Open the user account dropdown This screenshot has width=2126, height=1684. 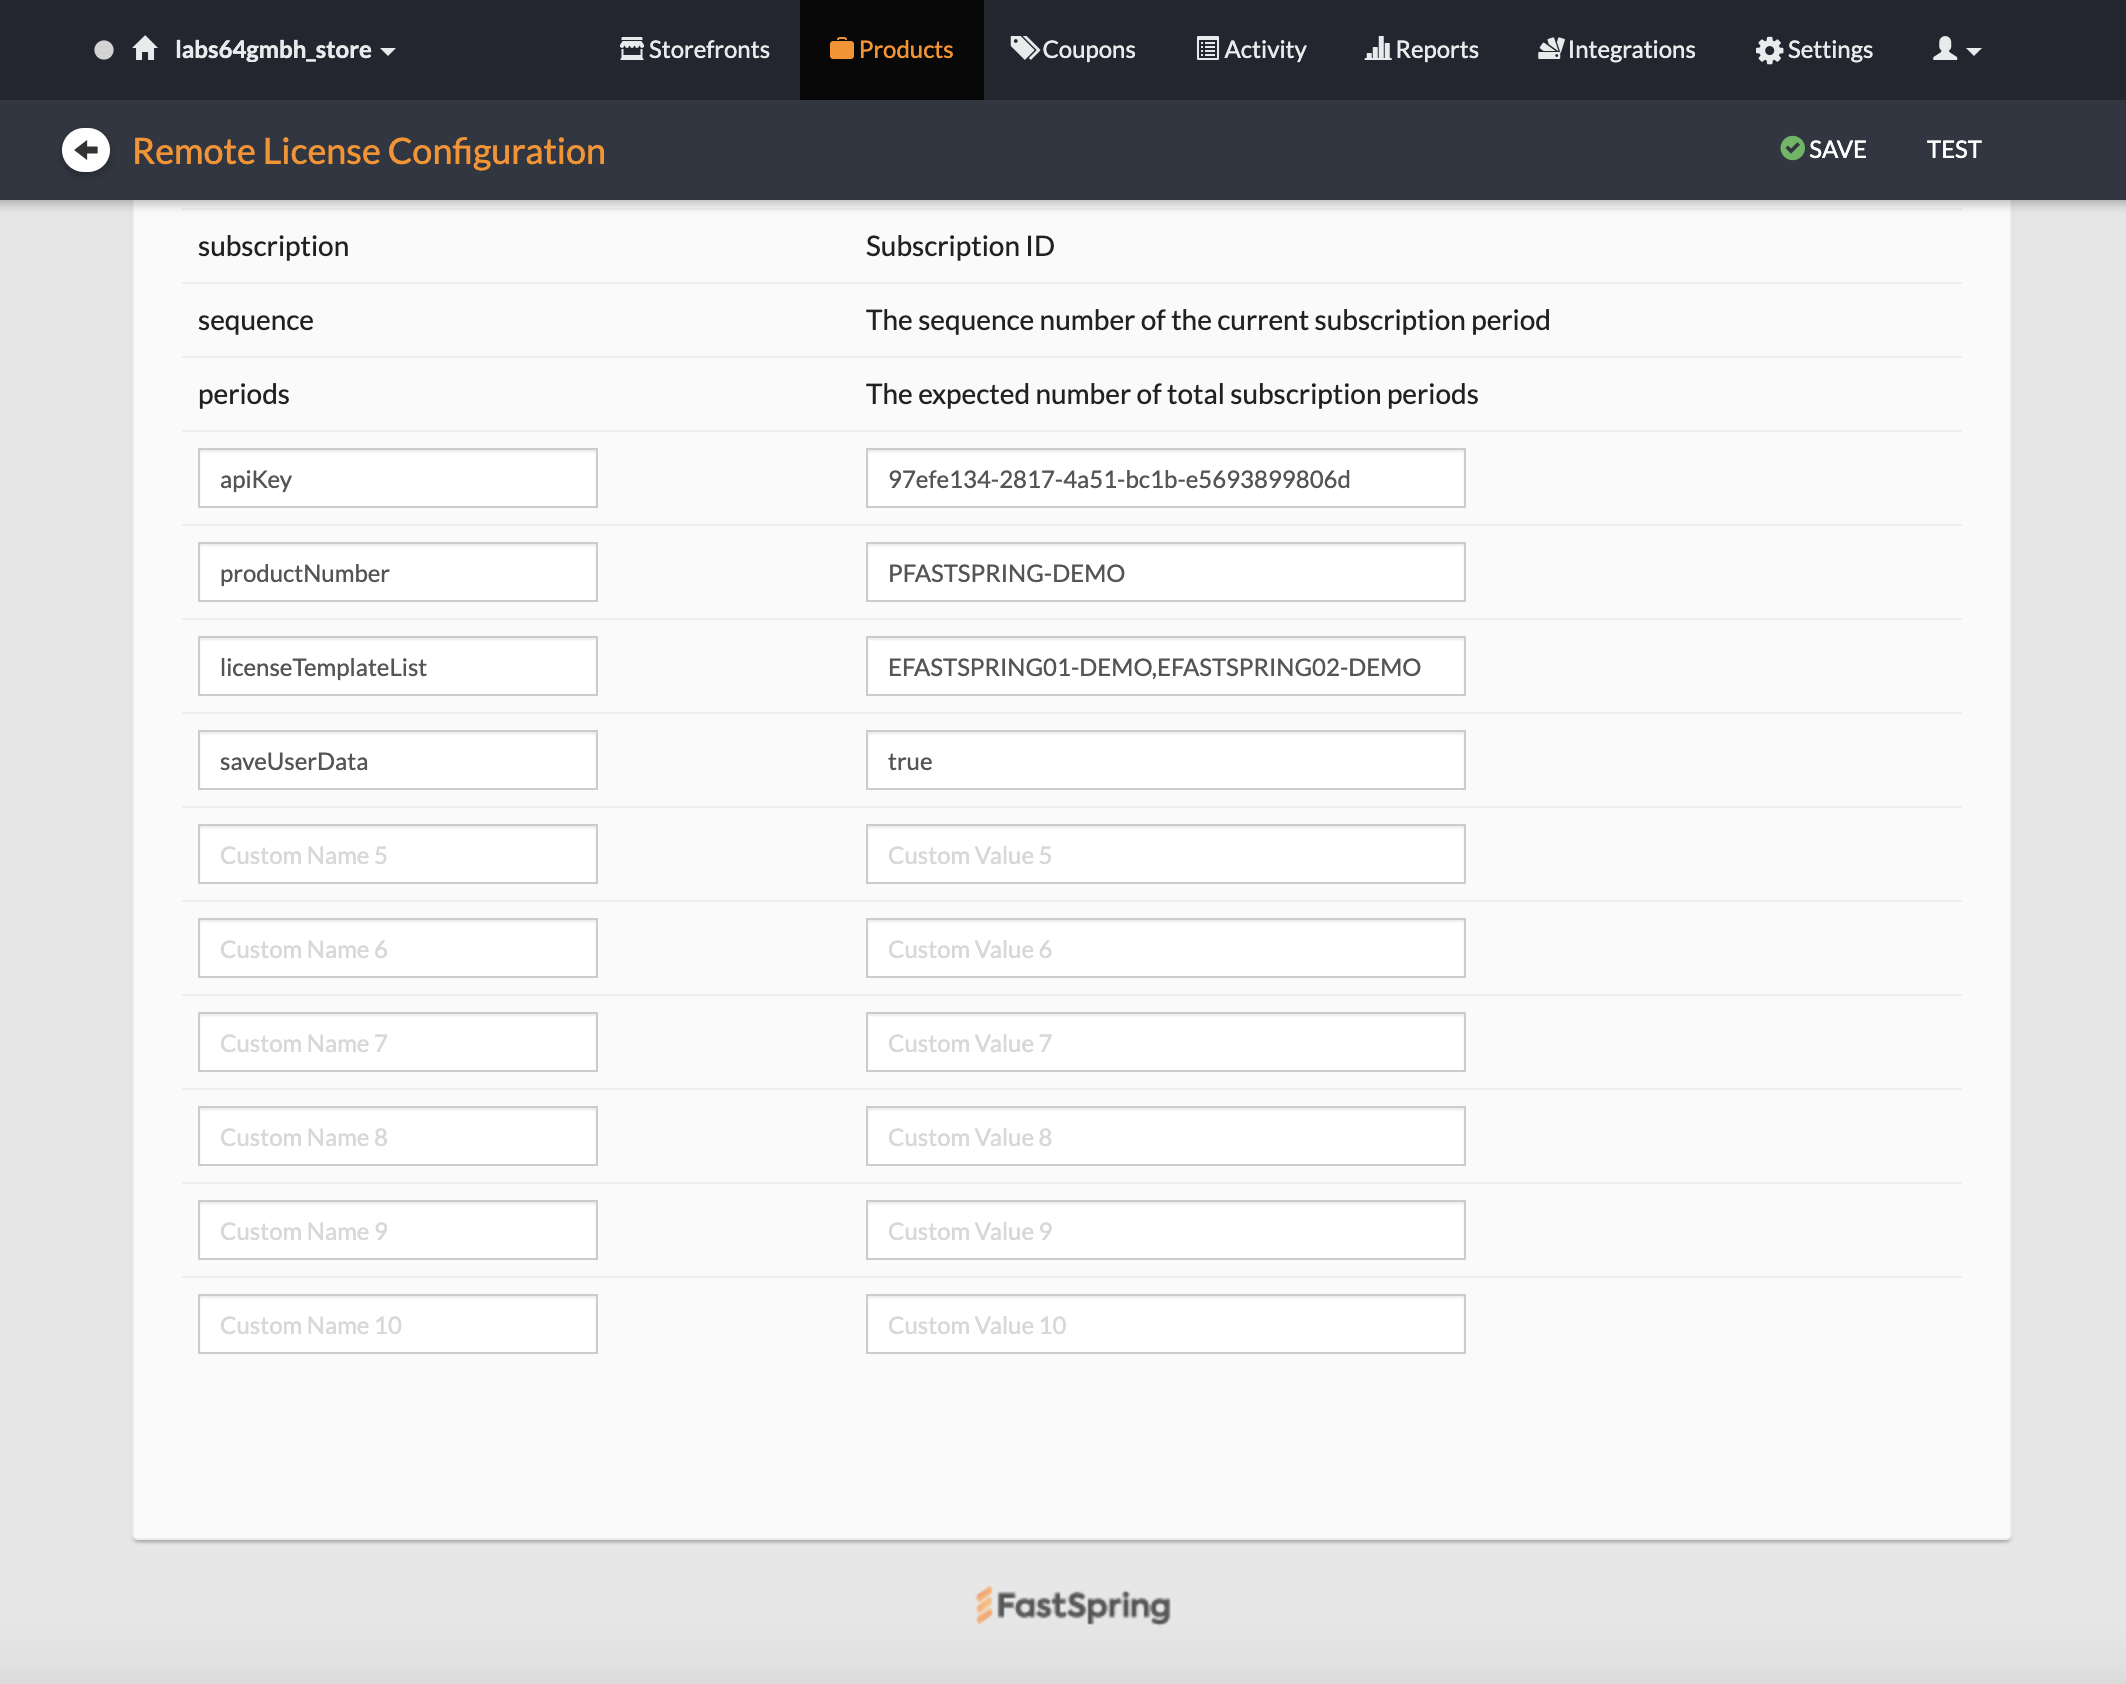click(x=1956, y=49)
